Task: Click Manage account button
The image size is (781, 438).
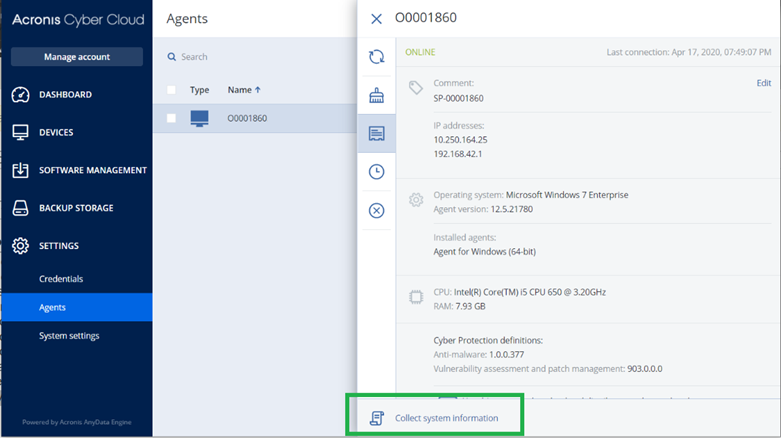Action: coord(77,57)
